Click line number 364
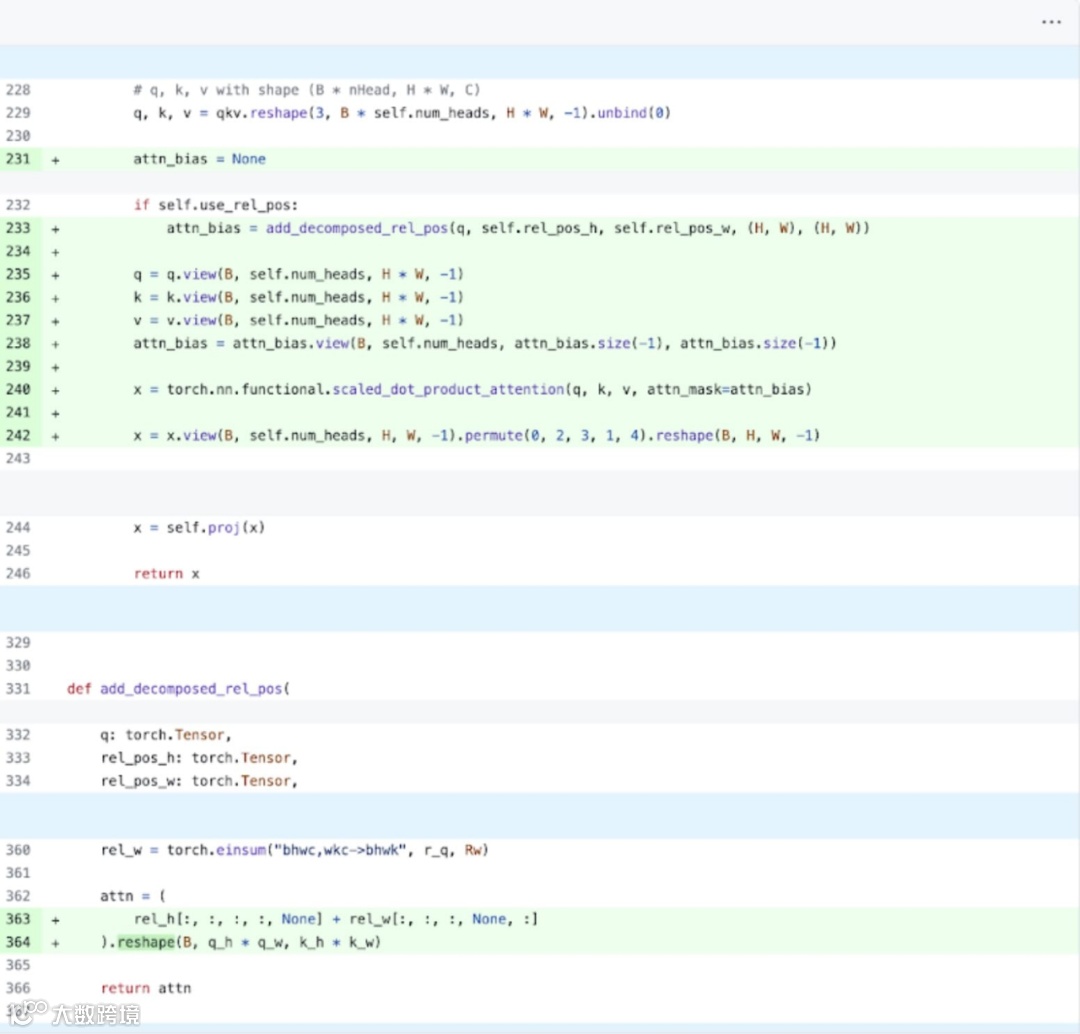The height and width of the screenshot is (1034, 1080). (x=18, y=942)
